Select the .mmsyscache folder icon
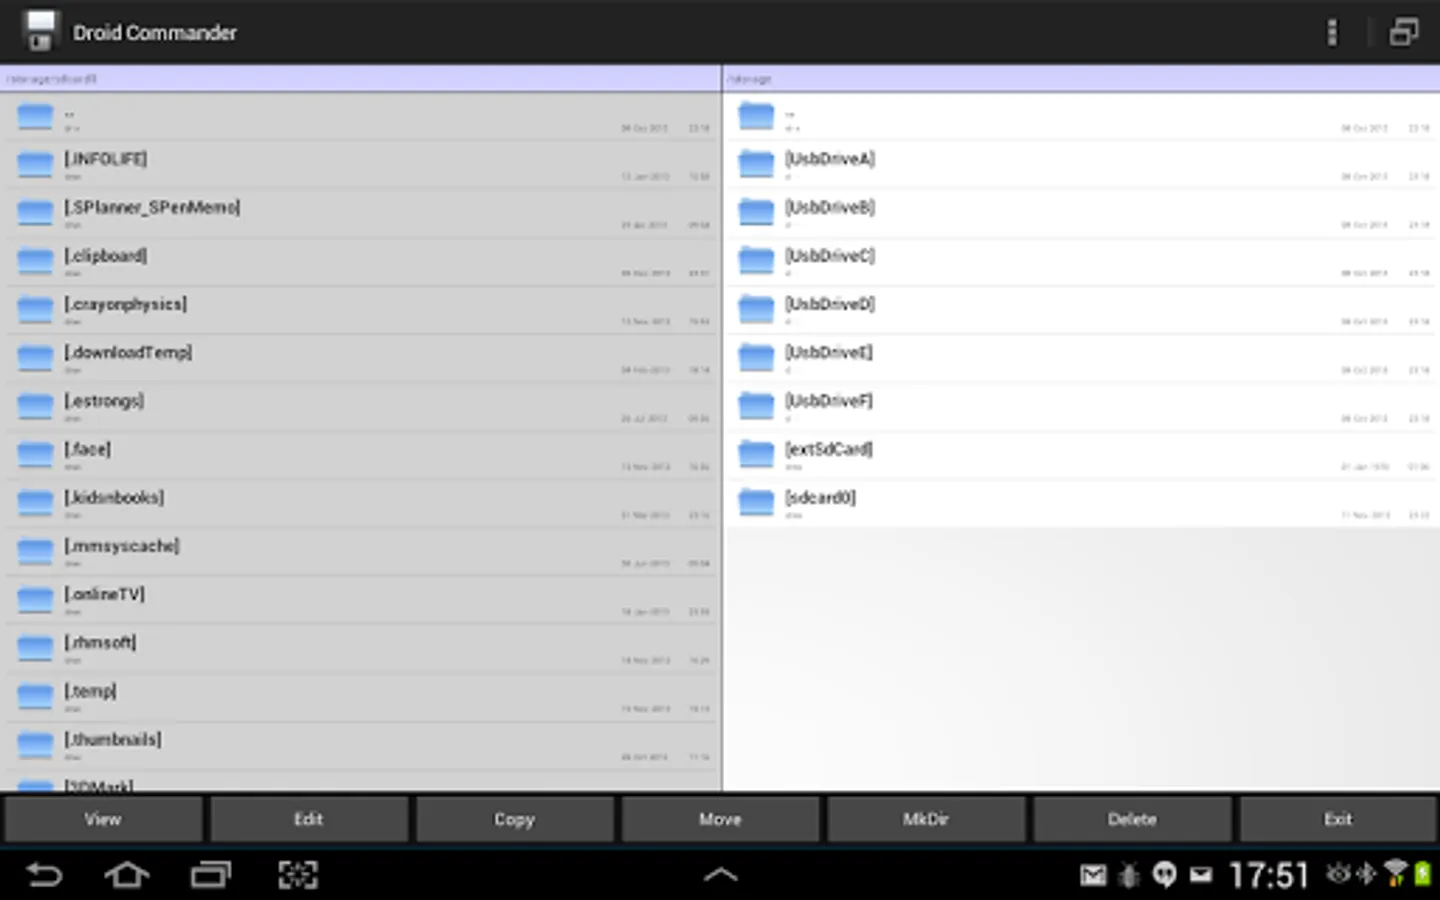Viewport: 1440px width, 900px height. pyautogui.click(x=35, y=551)
